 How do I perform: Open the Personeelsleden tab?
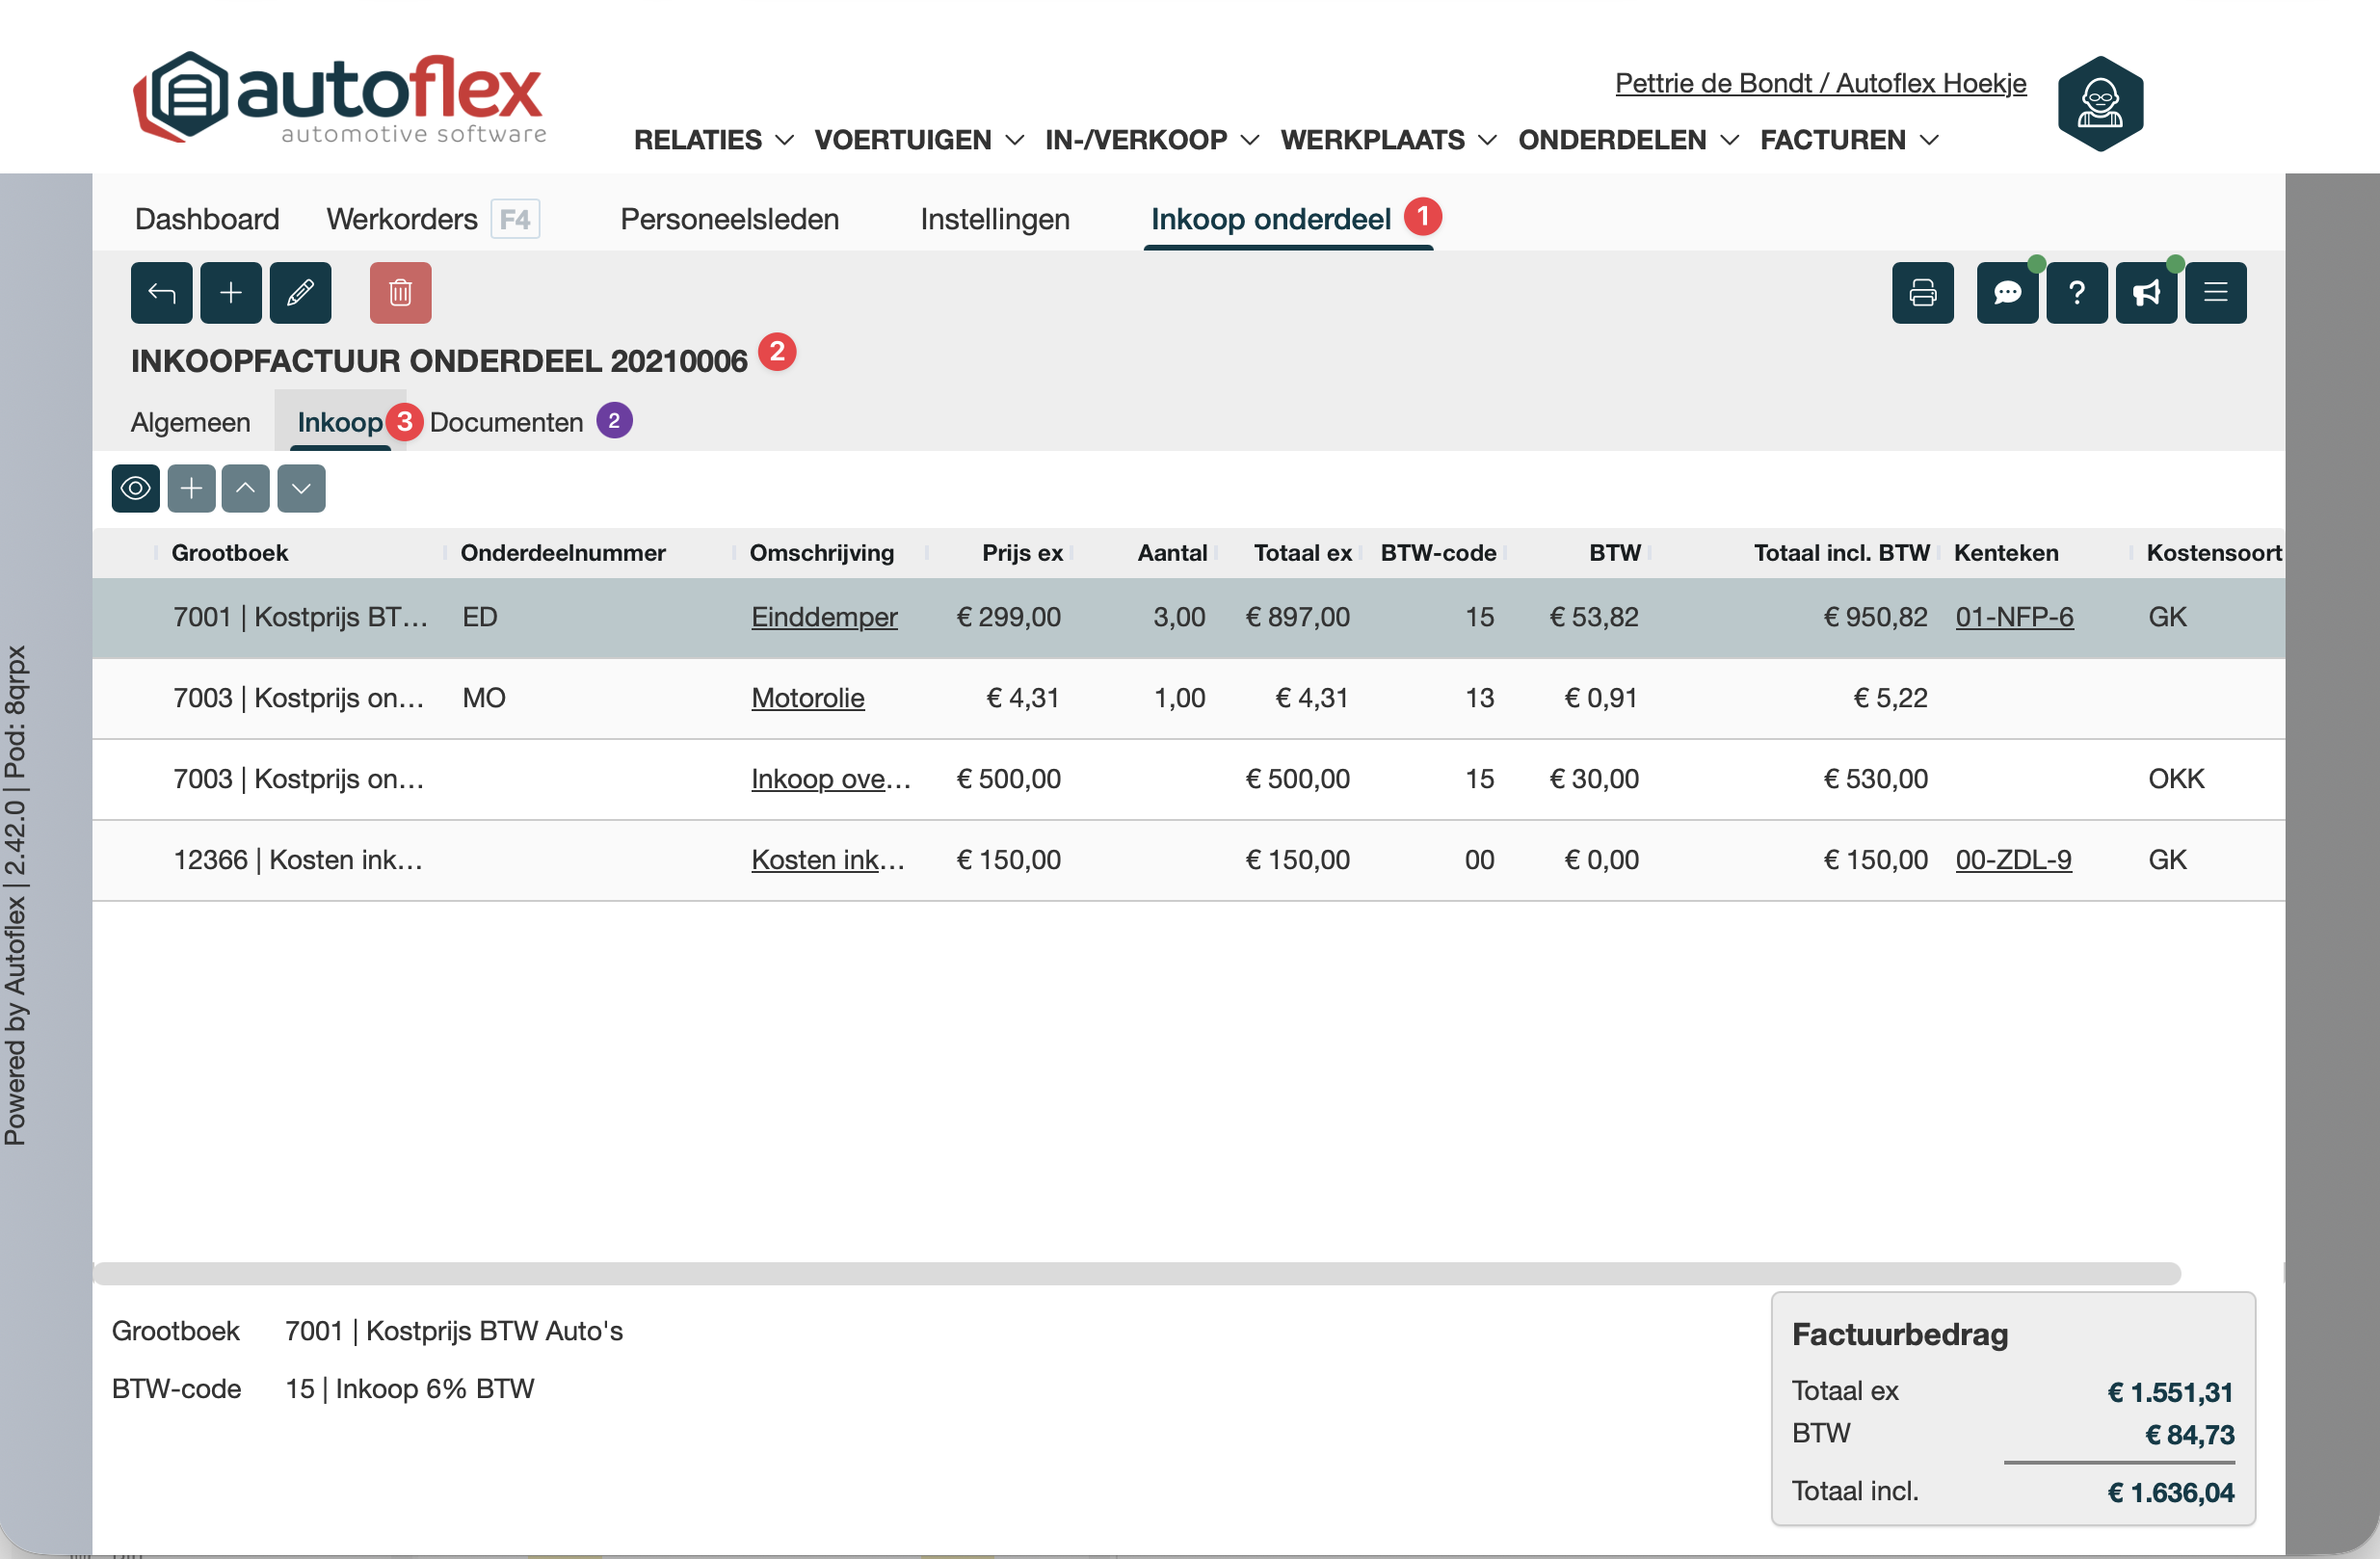pyautogui.click(x=730, y=219)
